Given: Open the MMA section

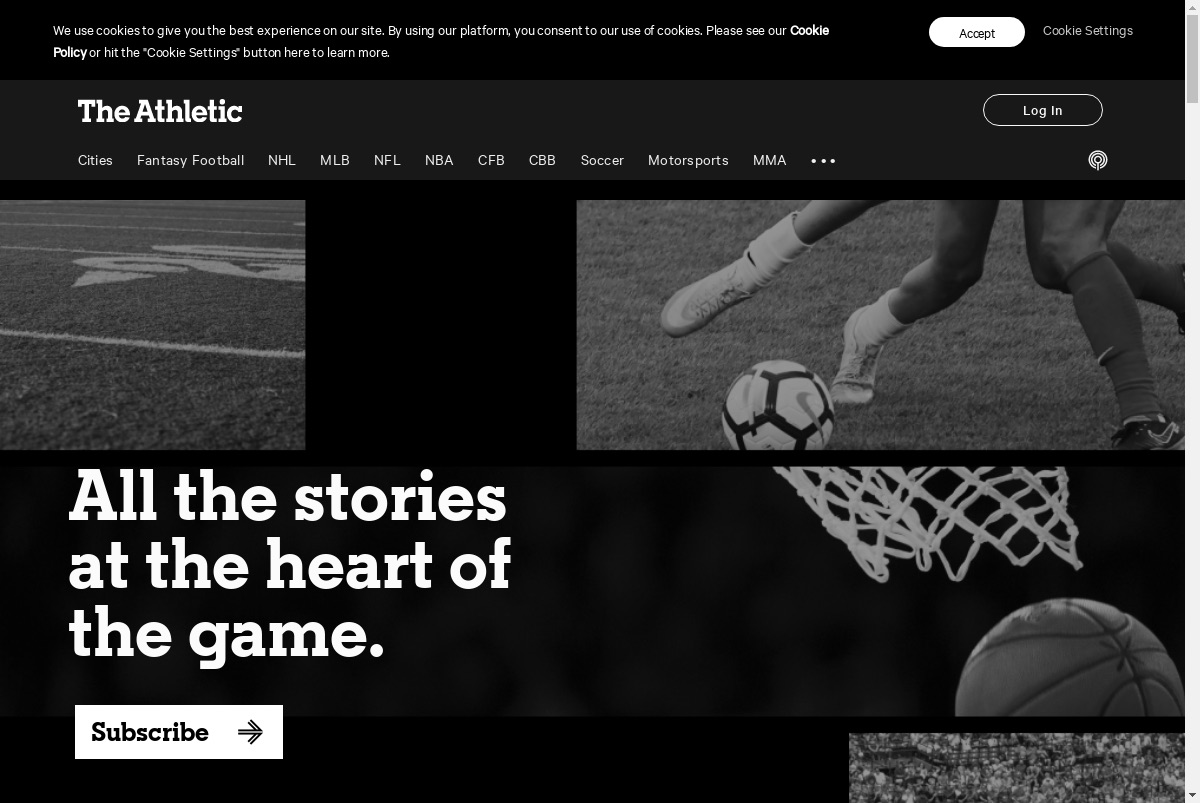Looking at the screenshot, I should 769,160.
